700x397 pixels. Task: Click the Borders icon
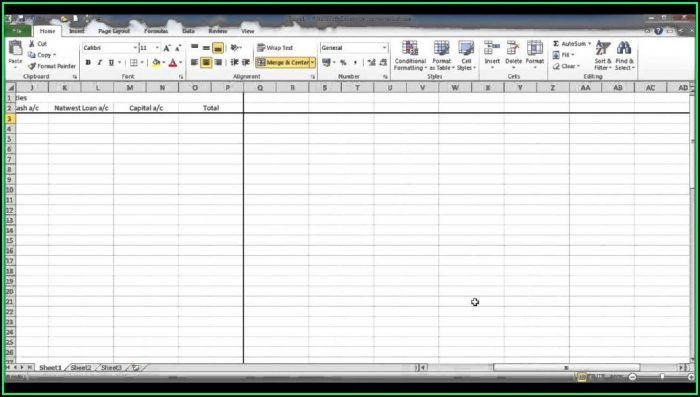133,63
